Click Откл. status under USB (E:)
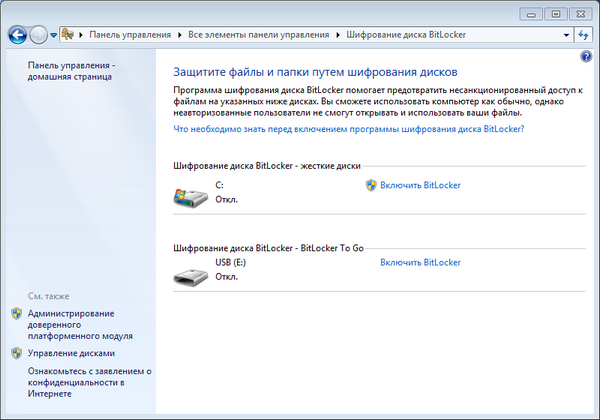 tap(227, 277)
